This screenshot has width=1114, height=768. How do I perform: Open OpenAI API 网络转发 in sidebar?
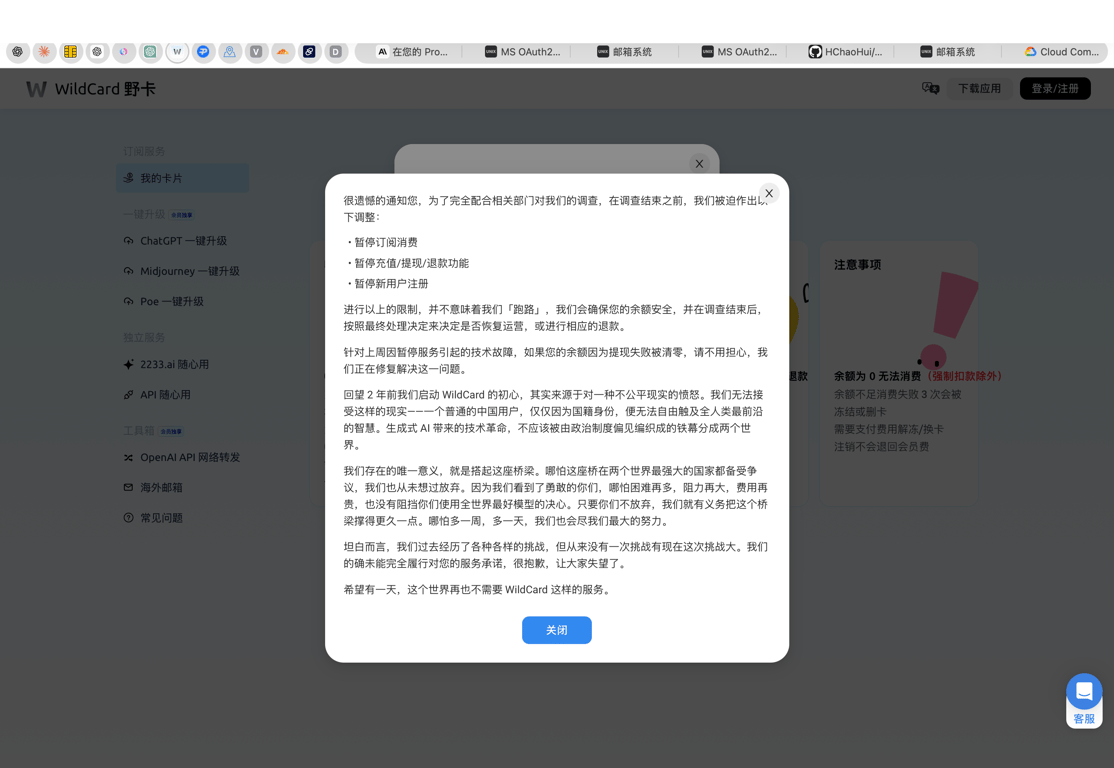click(x=183, y=458)
